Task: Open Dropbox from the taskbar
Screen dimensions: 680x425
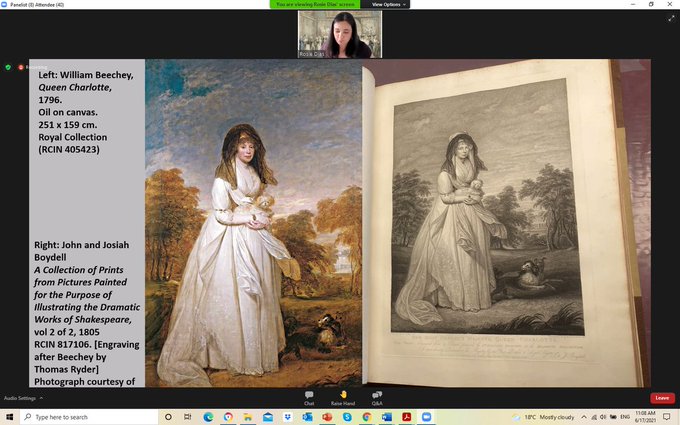Action: point(288,417)
